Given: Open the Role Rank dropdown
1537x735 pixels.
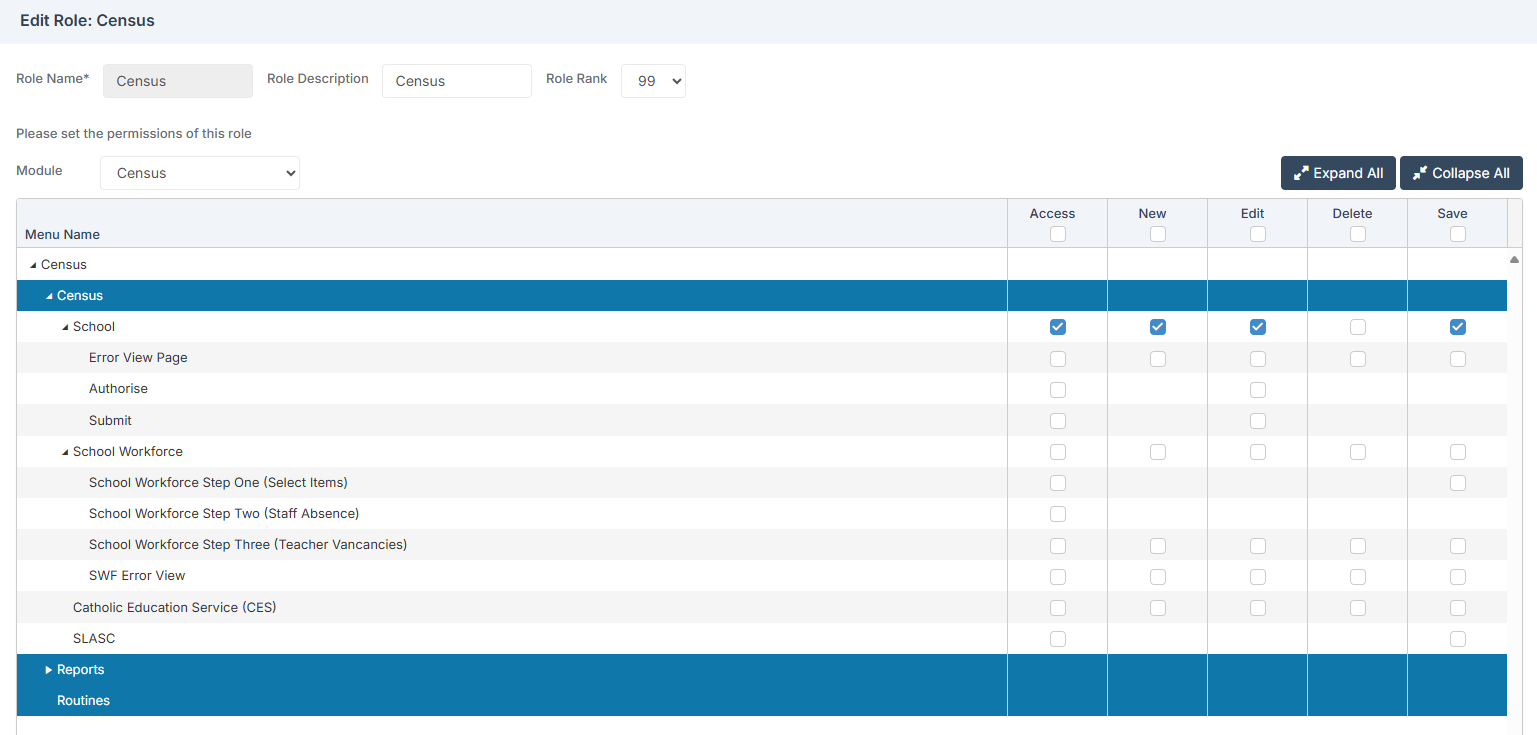Looking at the screenshot, I should pos(653,81).
